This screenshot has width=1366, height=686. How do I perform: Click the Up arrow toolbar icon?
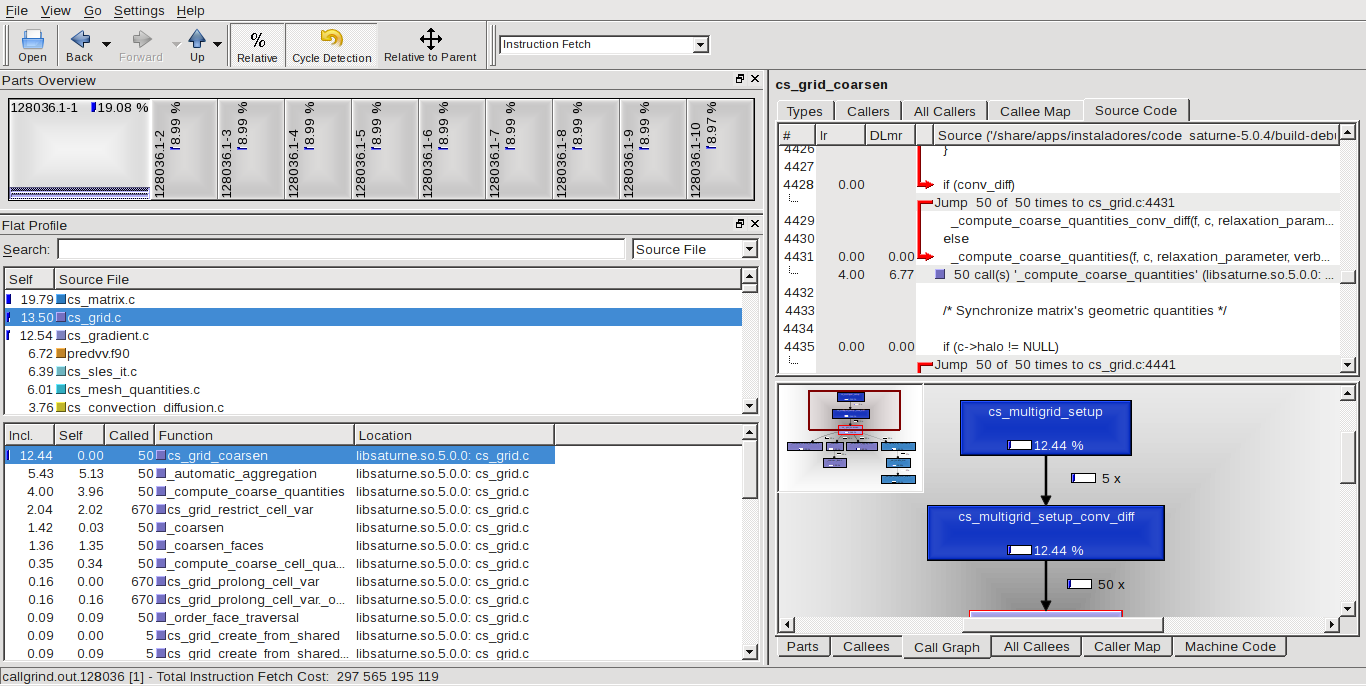197,46
